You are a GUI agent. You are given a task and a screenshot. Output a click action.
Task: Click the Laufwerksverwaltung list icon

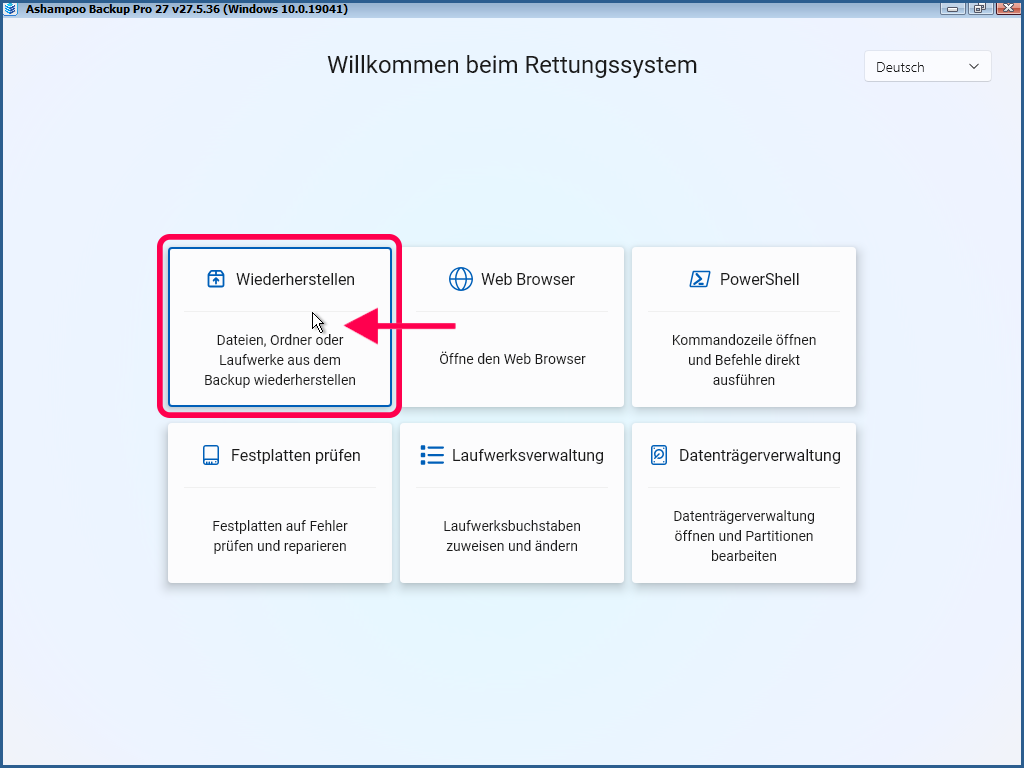432,455
